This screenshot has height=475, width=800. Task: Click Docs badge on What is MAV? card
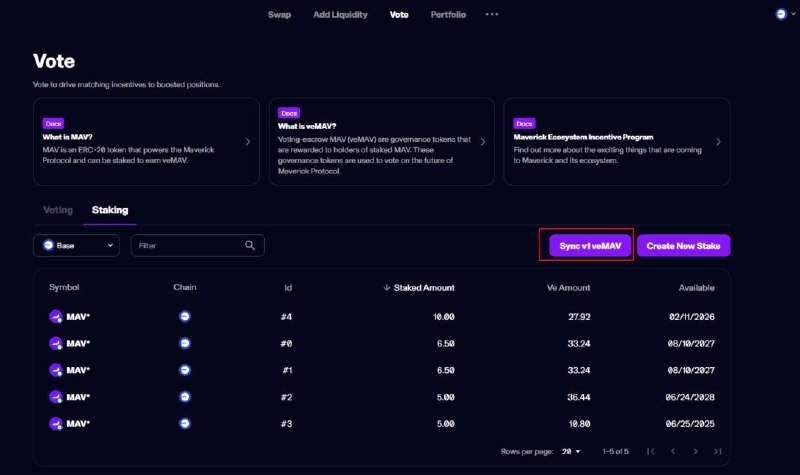pos(53,123)
